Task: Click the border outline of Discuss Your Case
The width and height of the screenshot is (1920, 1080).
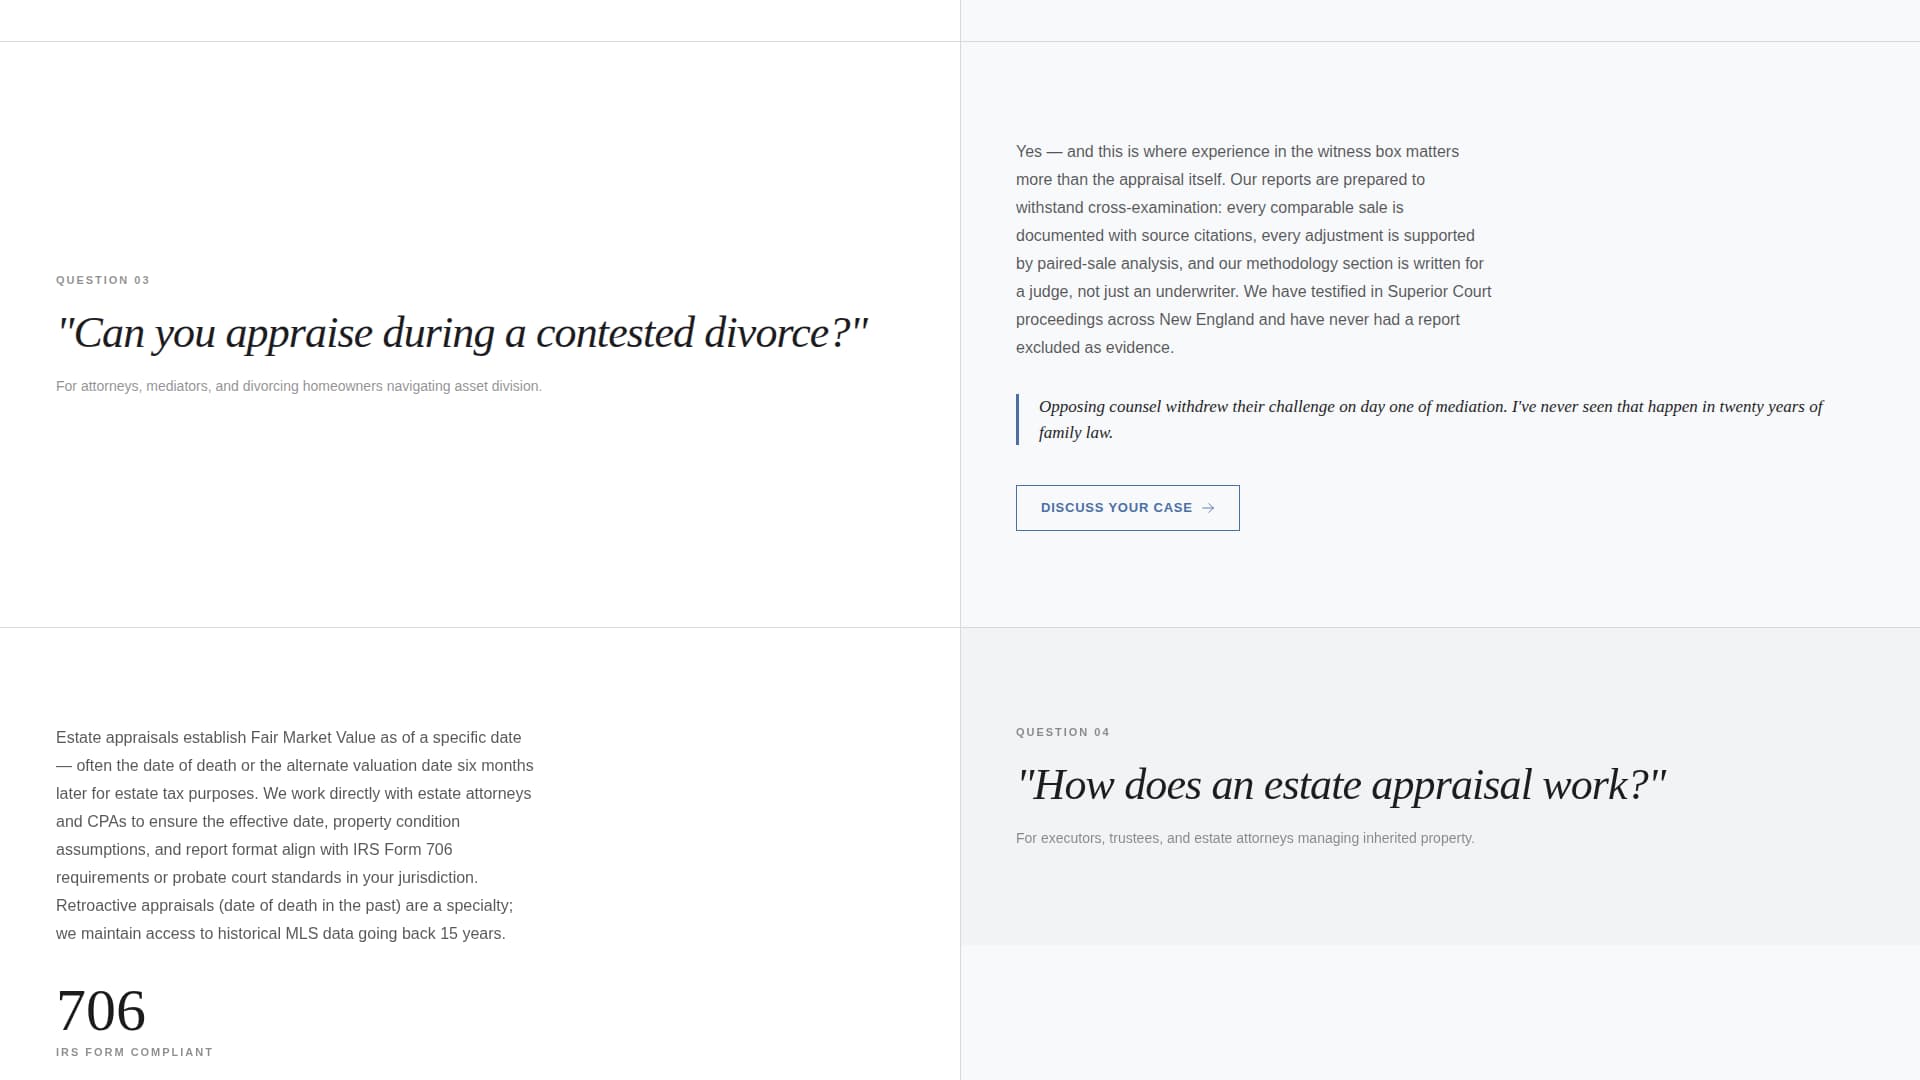Action: (1127, 486)
